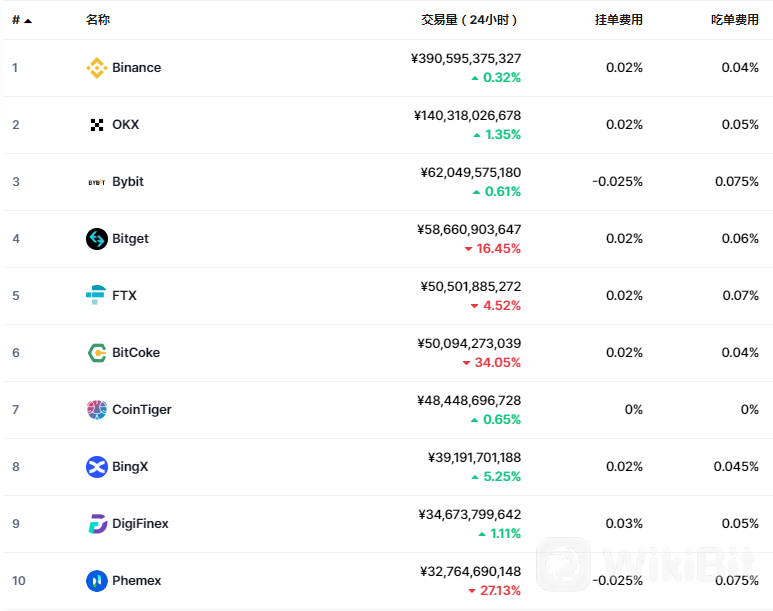Click the CoinTiger logo icon
This screenshot has width=773, height=611.
click(x=97, y=409)
